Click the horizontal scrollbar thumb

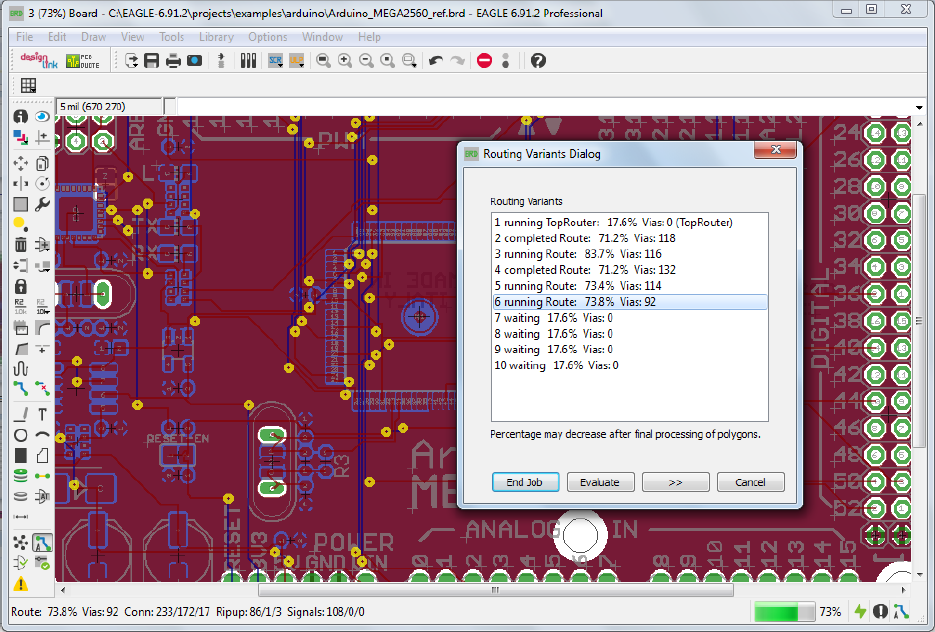pyautogui.click(x=496, y=590)
